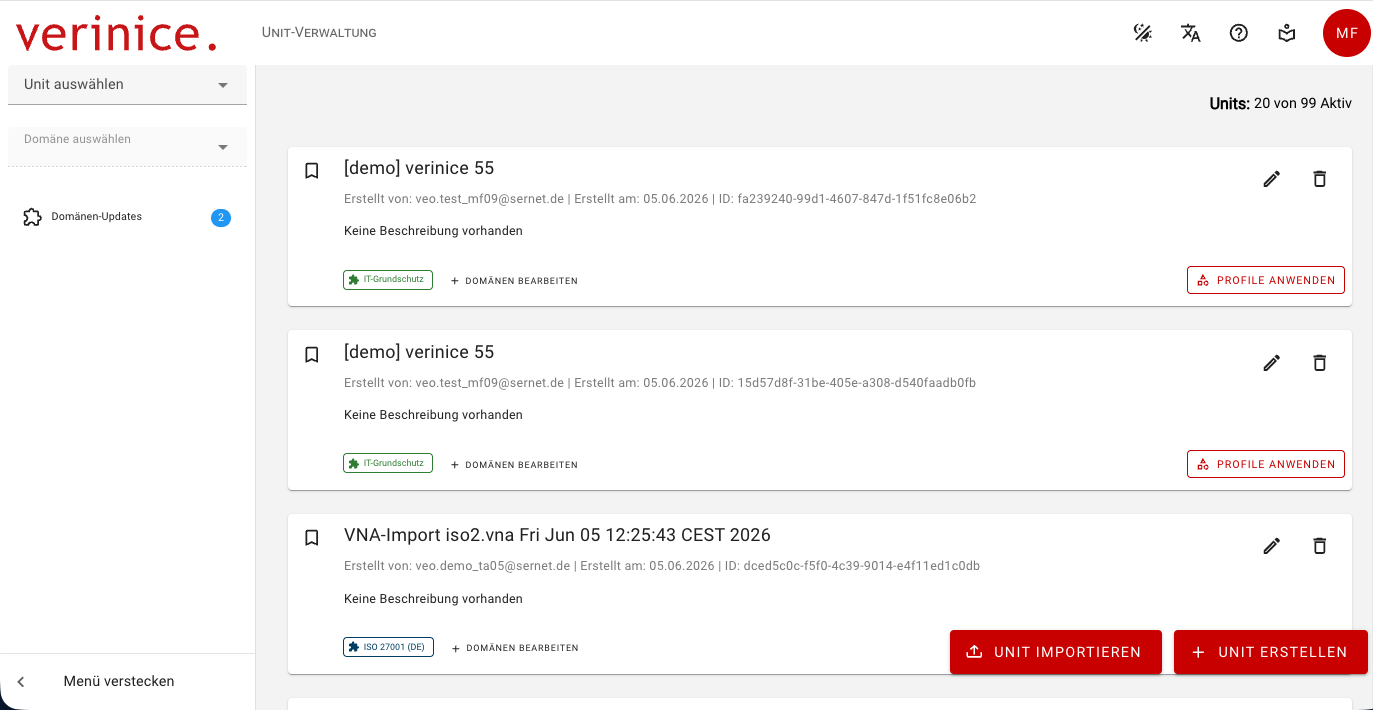Open the documentation reader book icon
The height and width of the screenshot is (710, 1373).
point(1287,33)
